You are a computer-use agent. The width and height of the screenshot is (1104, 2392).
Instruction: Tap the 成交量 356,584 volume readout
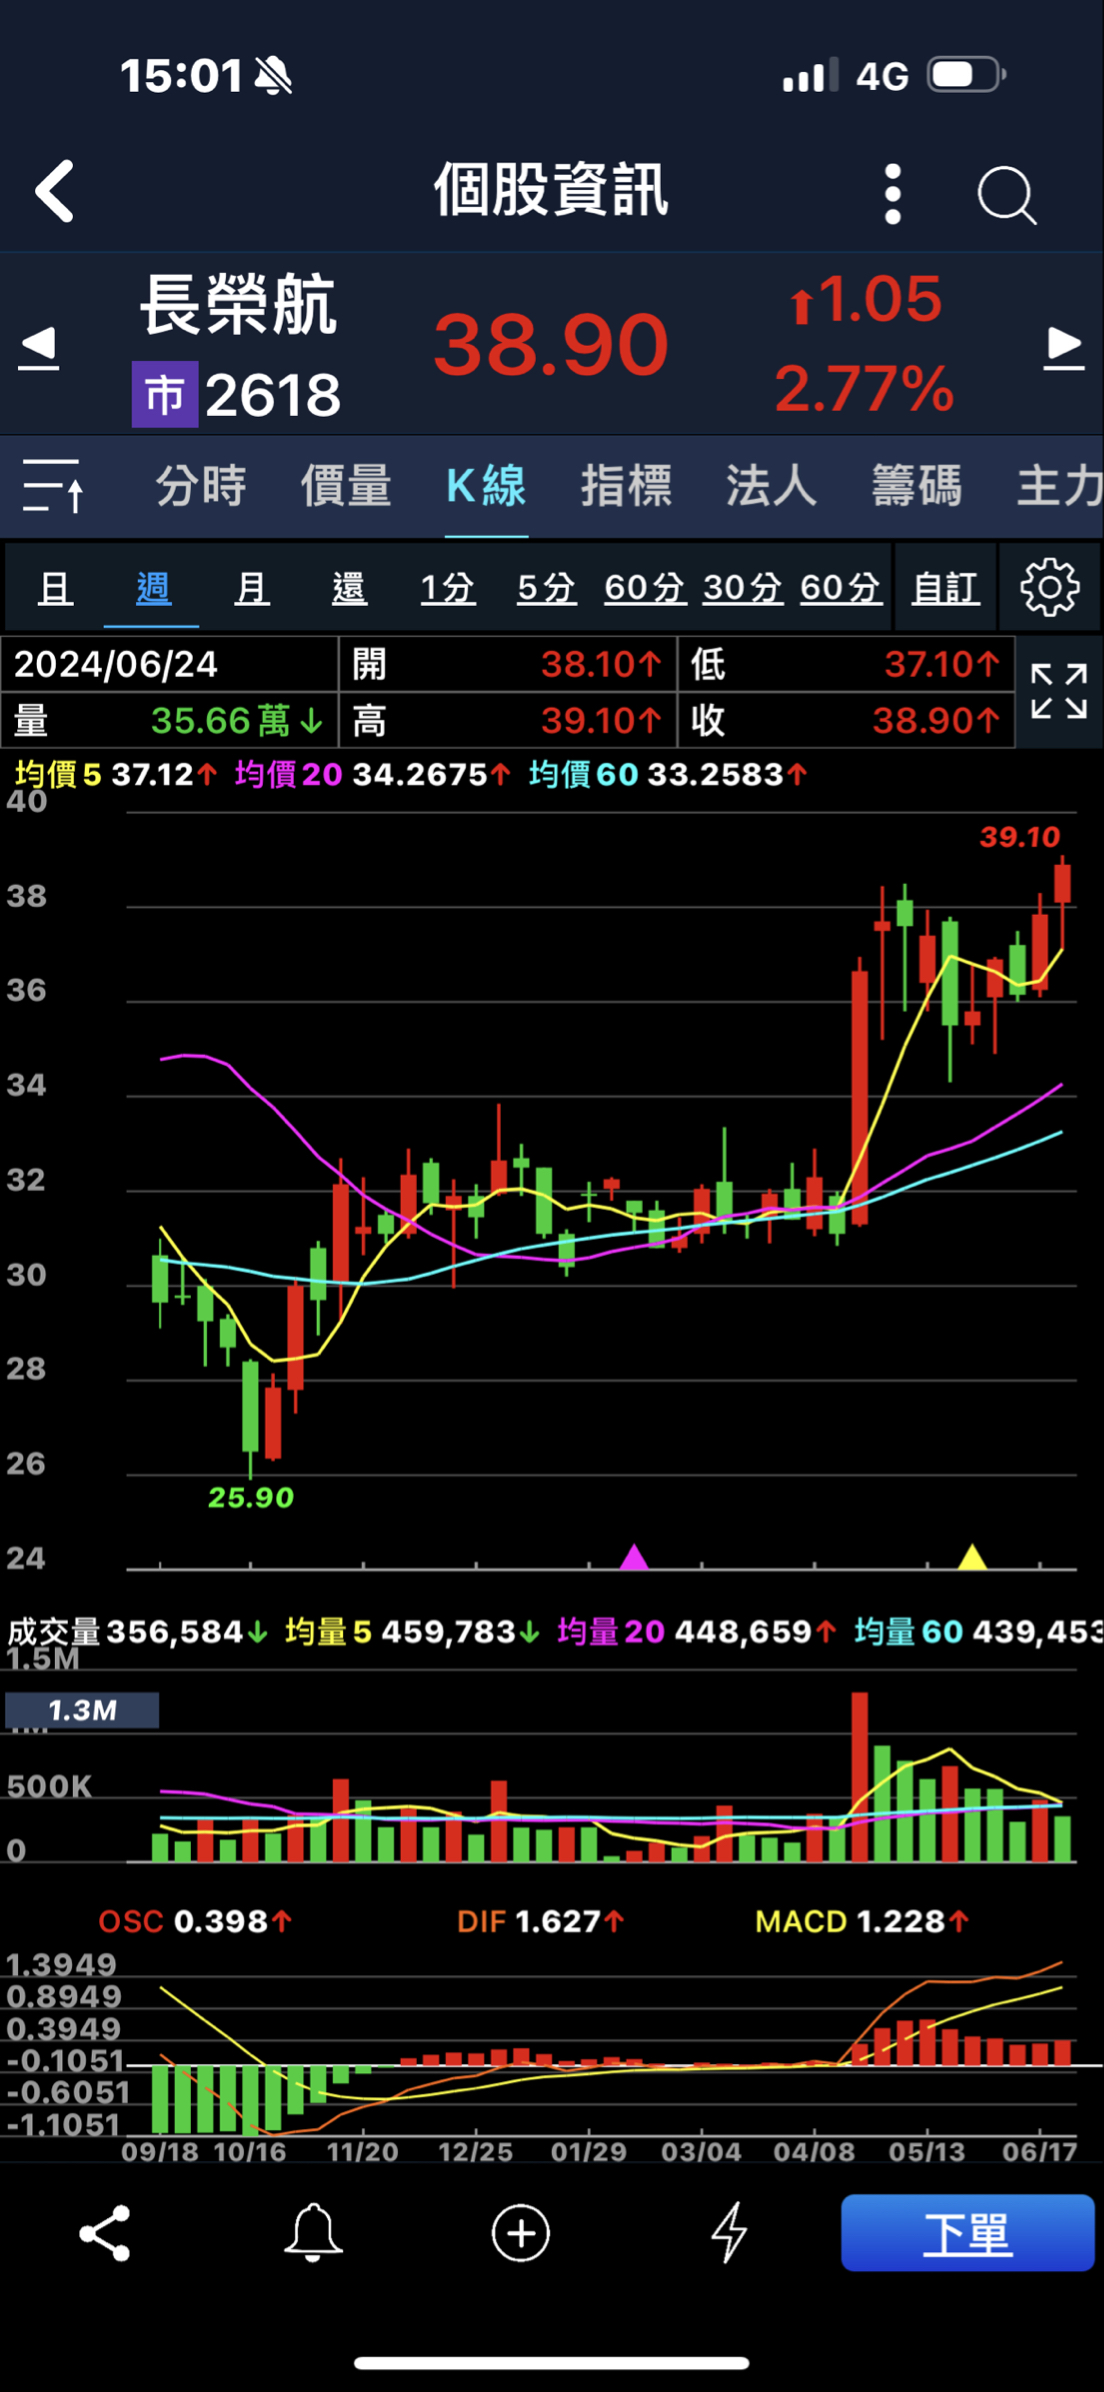pyautogui.click(x=138, y=1632)
